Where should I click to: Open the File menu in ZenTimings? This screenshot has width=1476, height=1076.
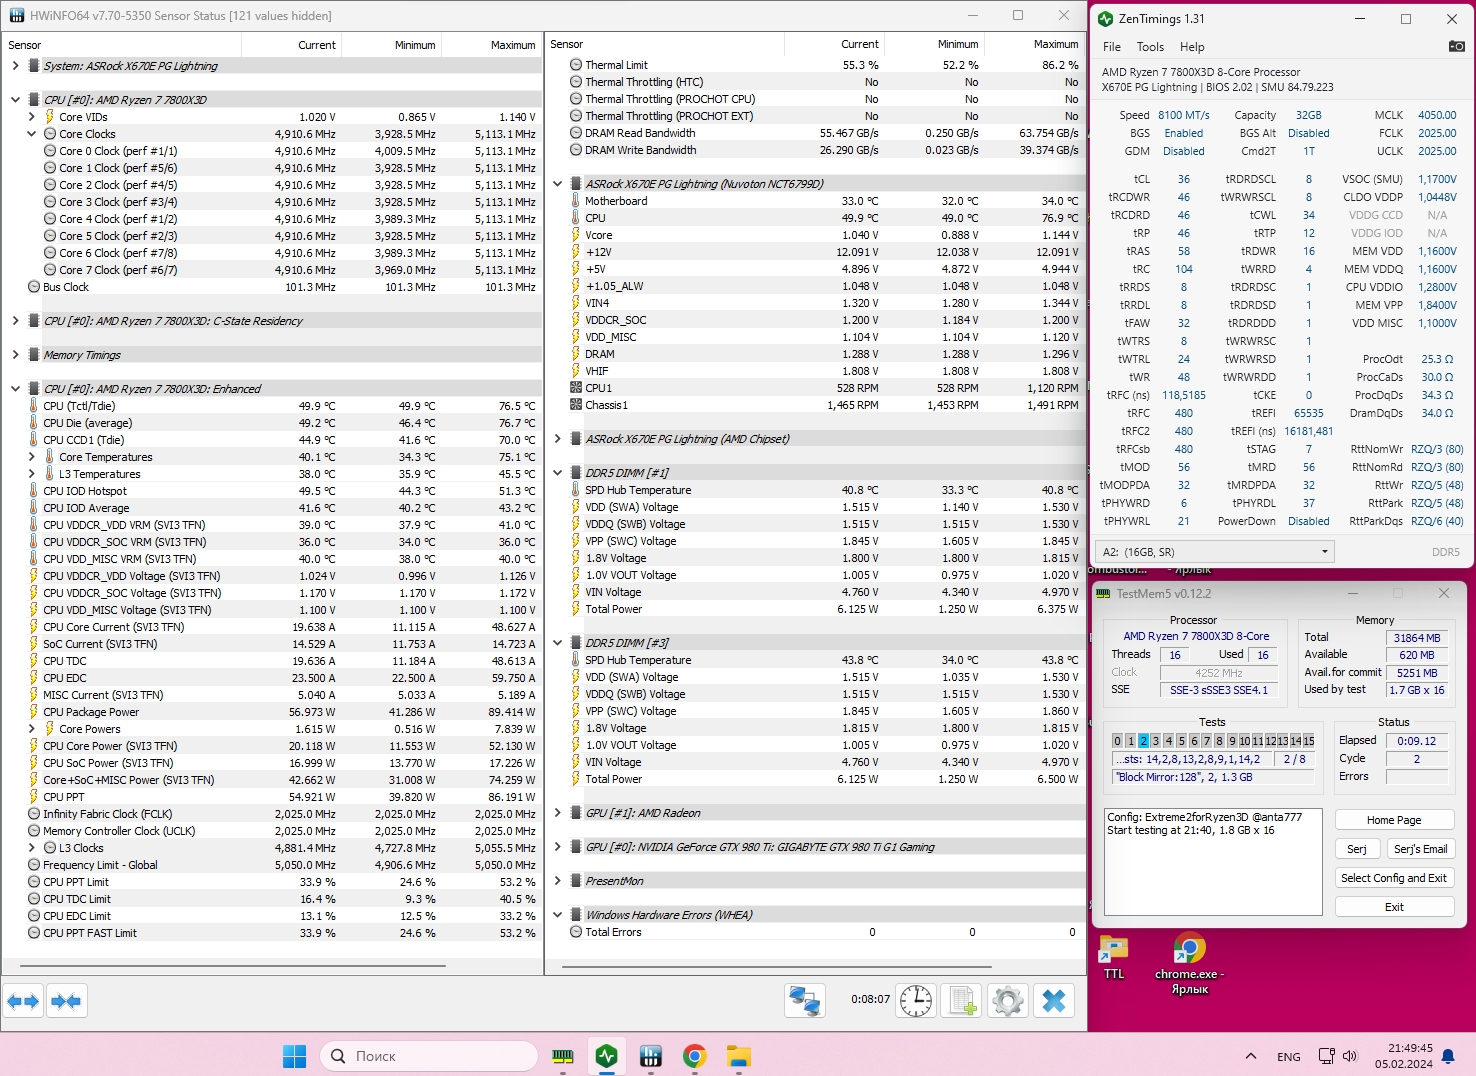click(x=1112, y=47)
